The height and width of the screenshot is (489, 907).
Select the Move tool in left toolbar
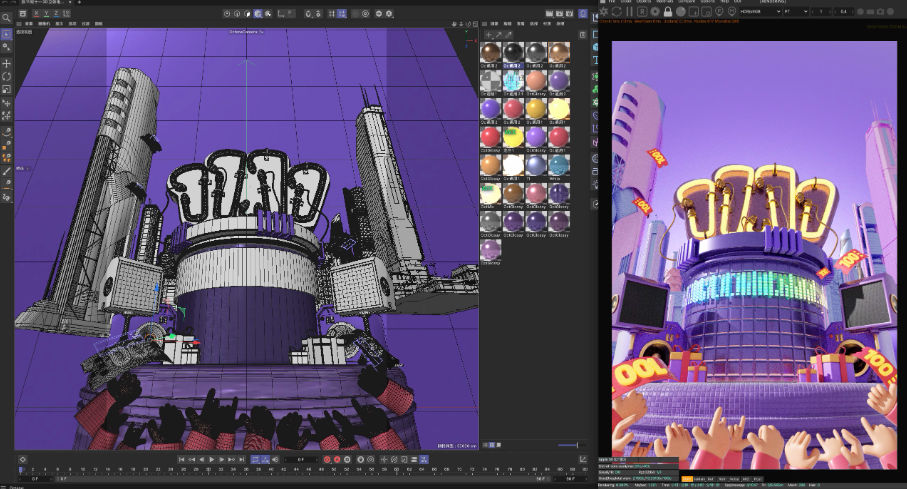pyautogui.click(x=6, y=63)
